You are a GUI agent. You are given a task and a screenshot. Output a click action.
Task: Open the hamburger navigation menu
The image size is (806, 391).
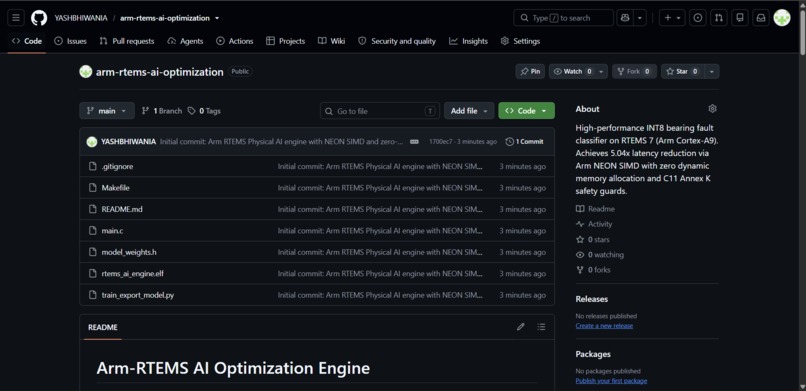(x=16, y=18)
